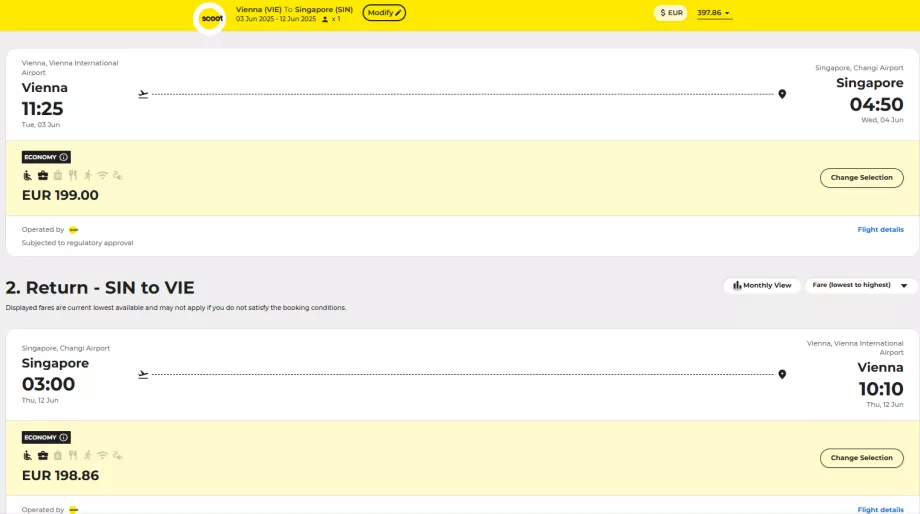This screenshot has height=514, width=920.
Task: Click the Scoot logo in header
Action: [x=209, y=17]
